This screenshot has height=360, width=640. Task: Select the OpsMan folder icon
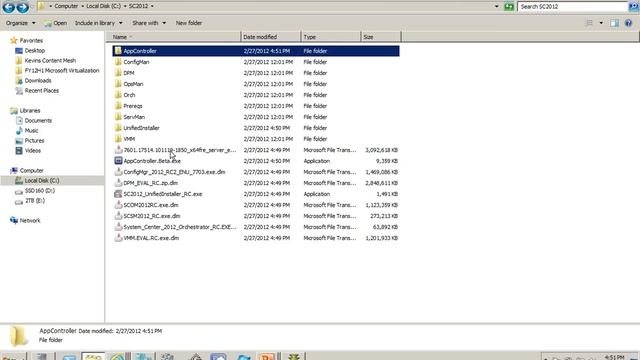pyautogui.click(x=118, y=84)
